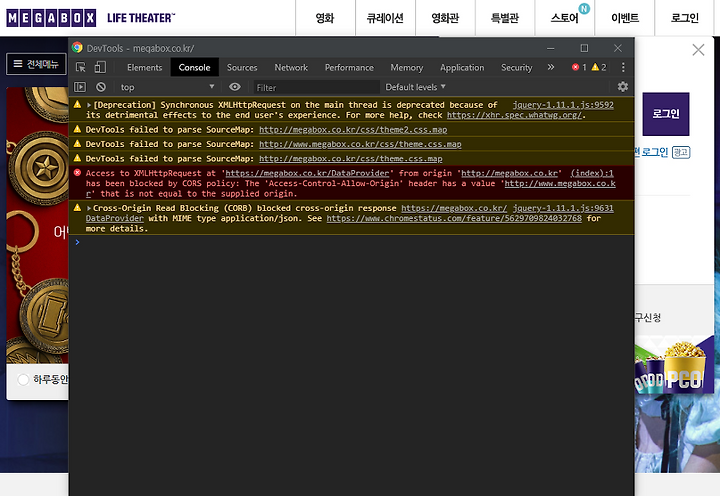Clear the console with the ban icon
The height and width of the screenshot is (496, 720).
[101, 87]
